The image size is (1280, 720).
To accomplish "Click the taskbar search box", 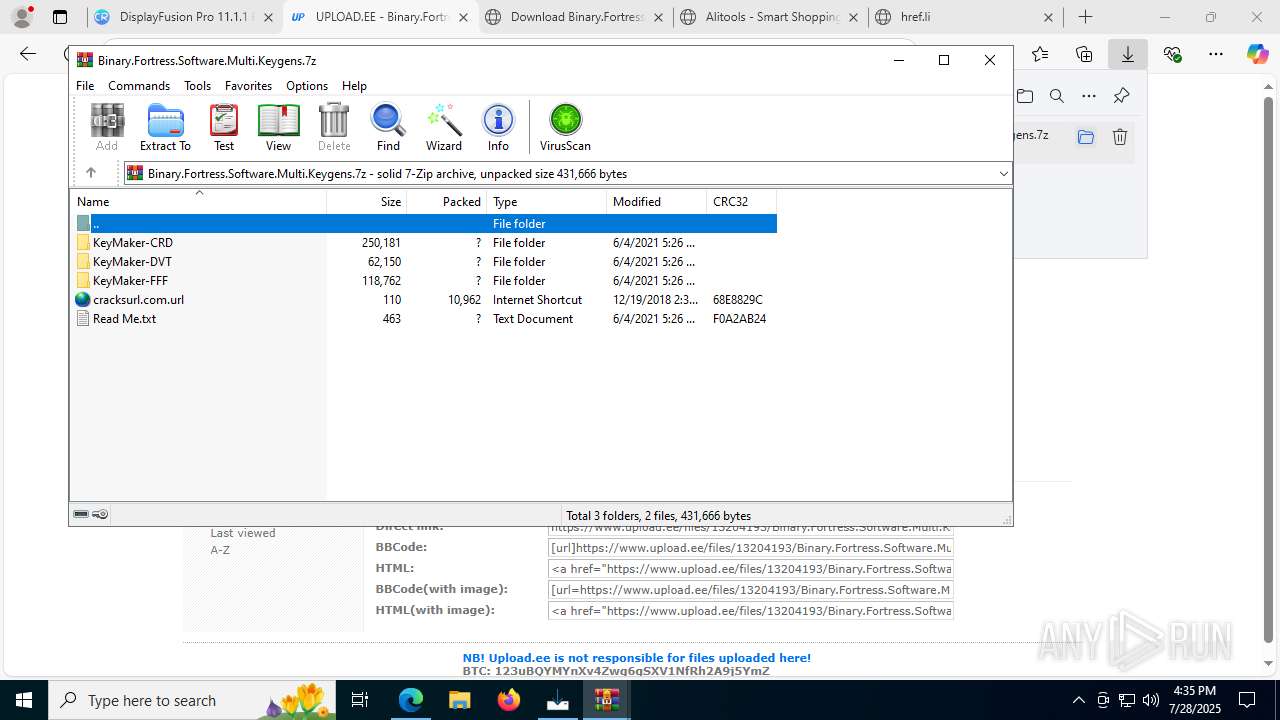I will pyautogui.click(x=193, y=700).
